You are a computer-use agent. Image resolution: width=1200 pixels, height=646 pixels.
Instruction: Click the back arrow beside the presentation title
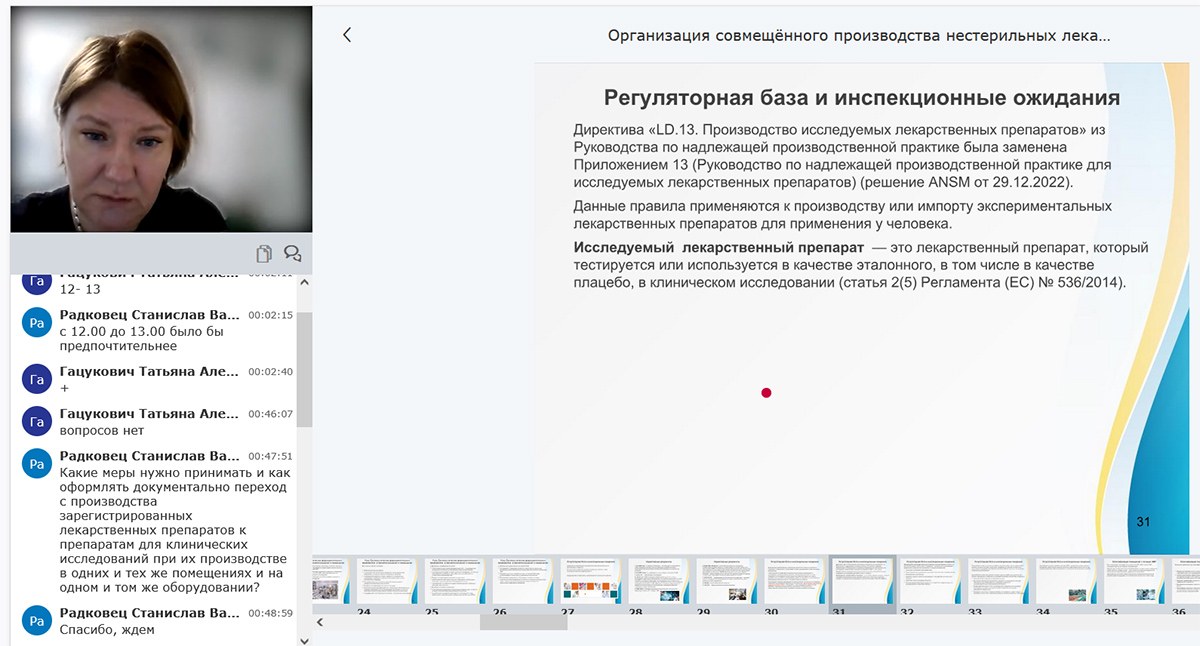(x=347, y=35)
